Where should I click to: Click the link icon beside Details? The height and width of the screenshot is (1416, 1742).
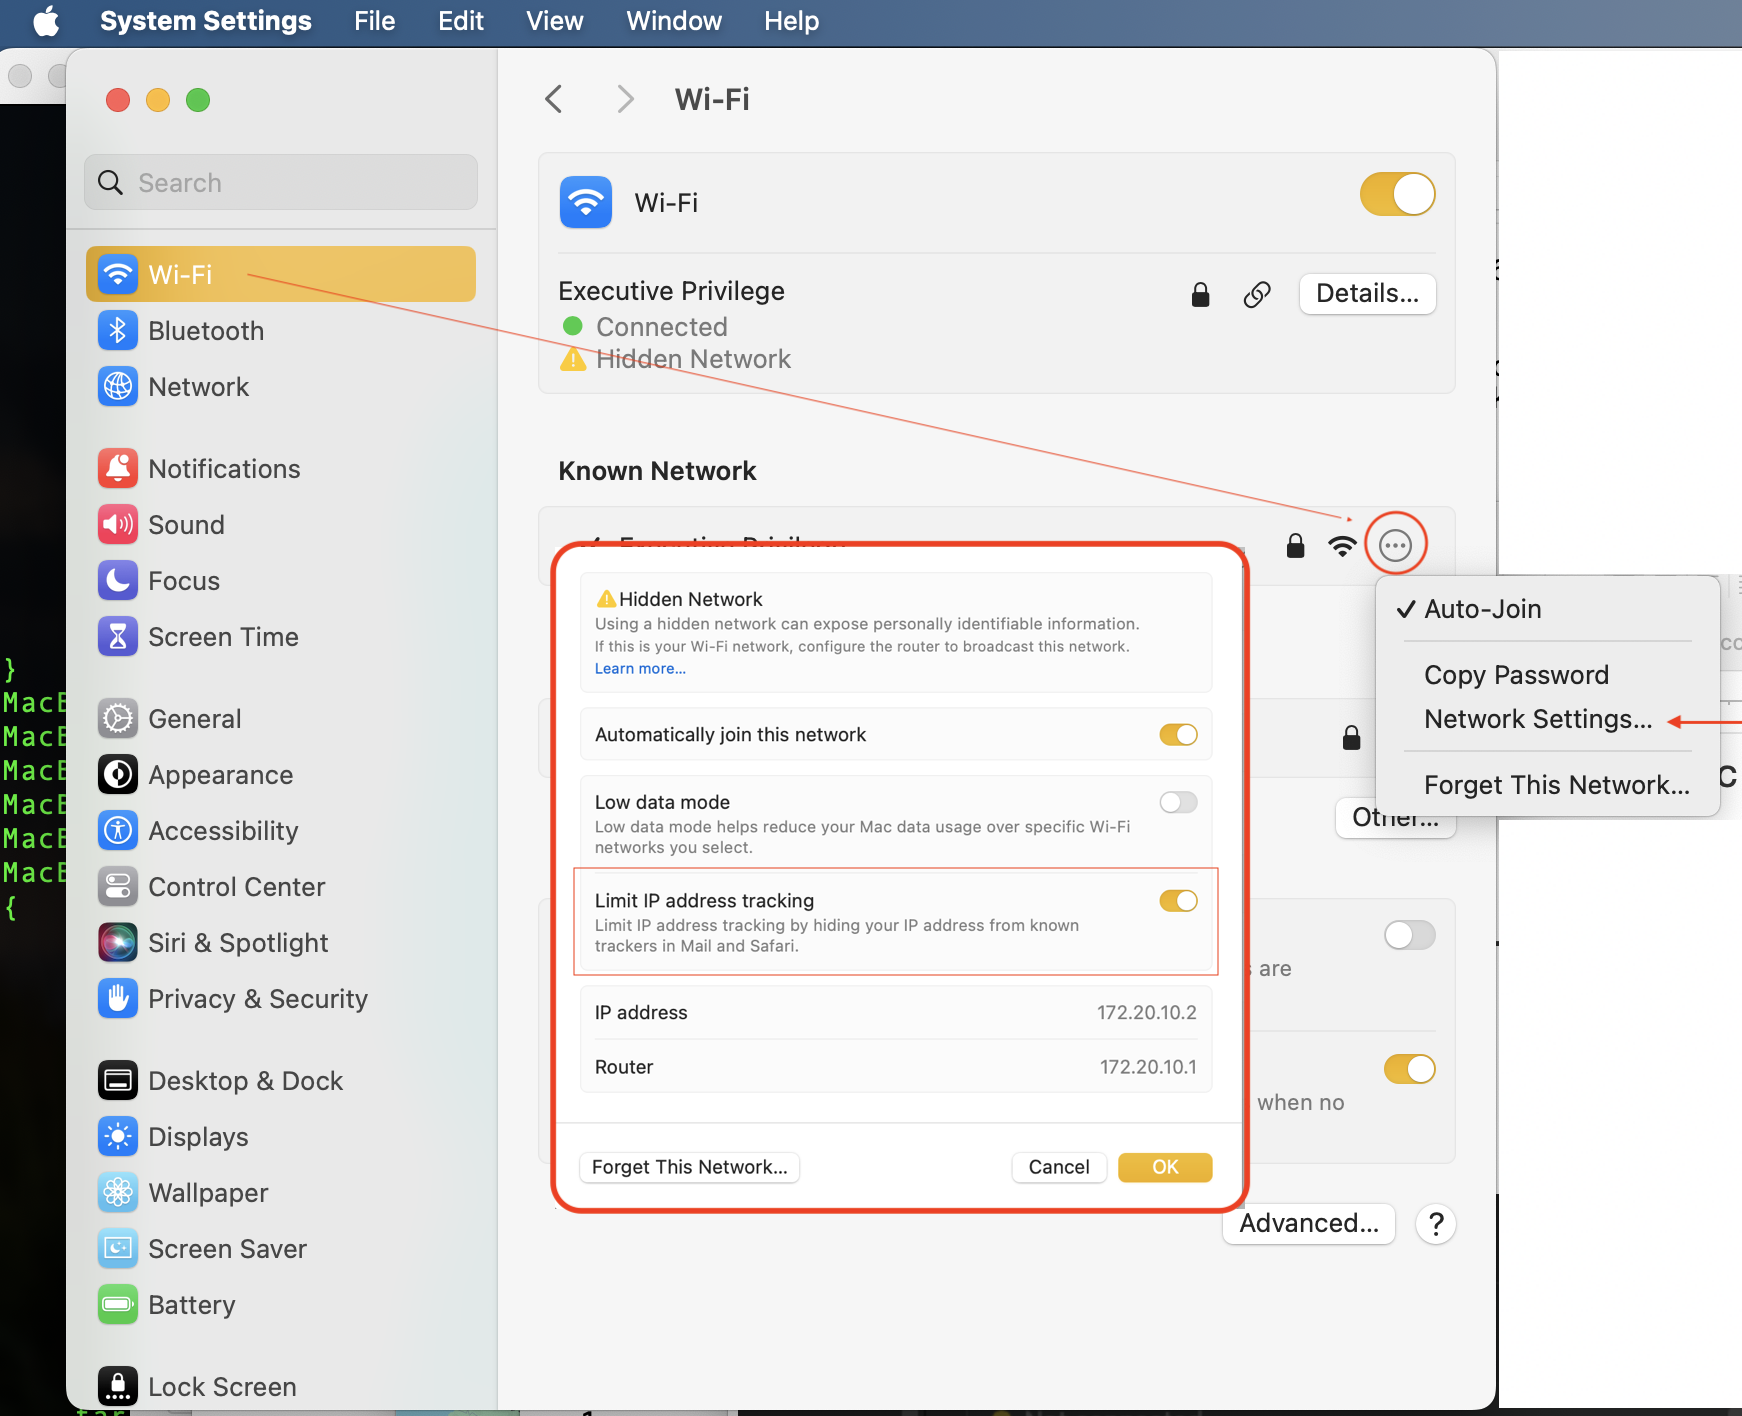point(1257,294)
